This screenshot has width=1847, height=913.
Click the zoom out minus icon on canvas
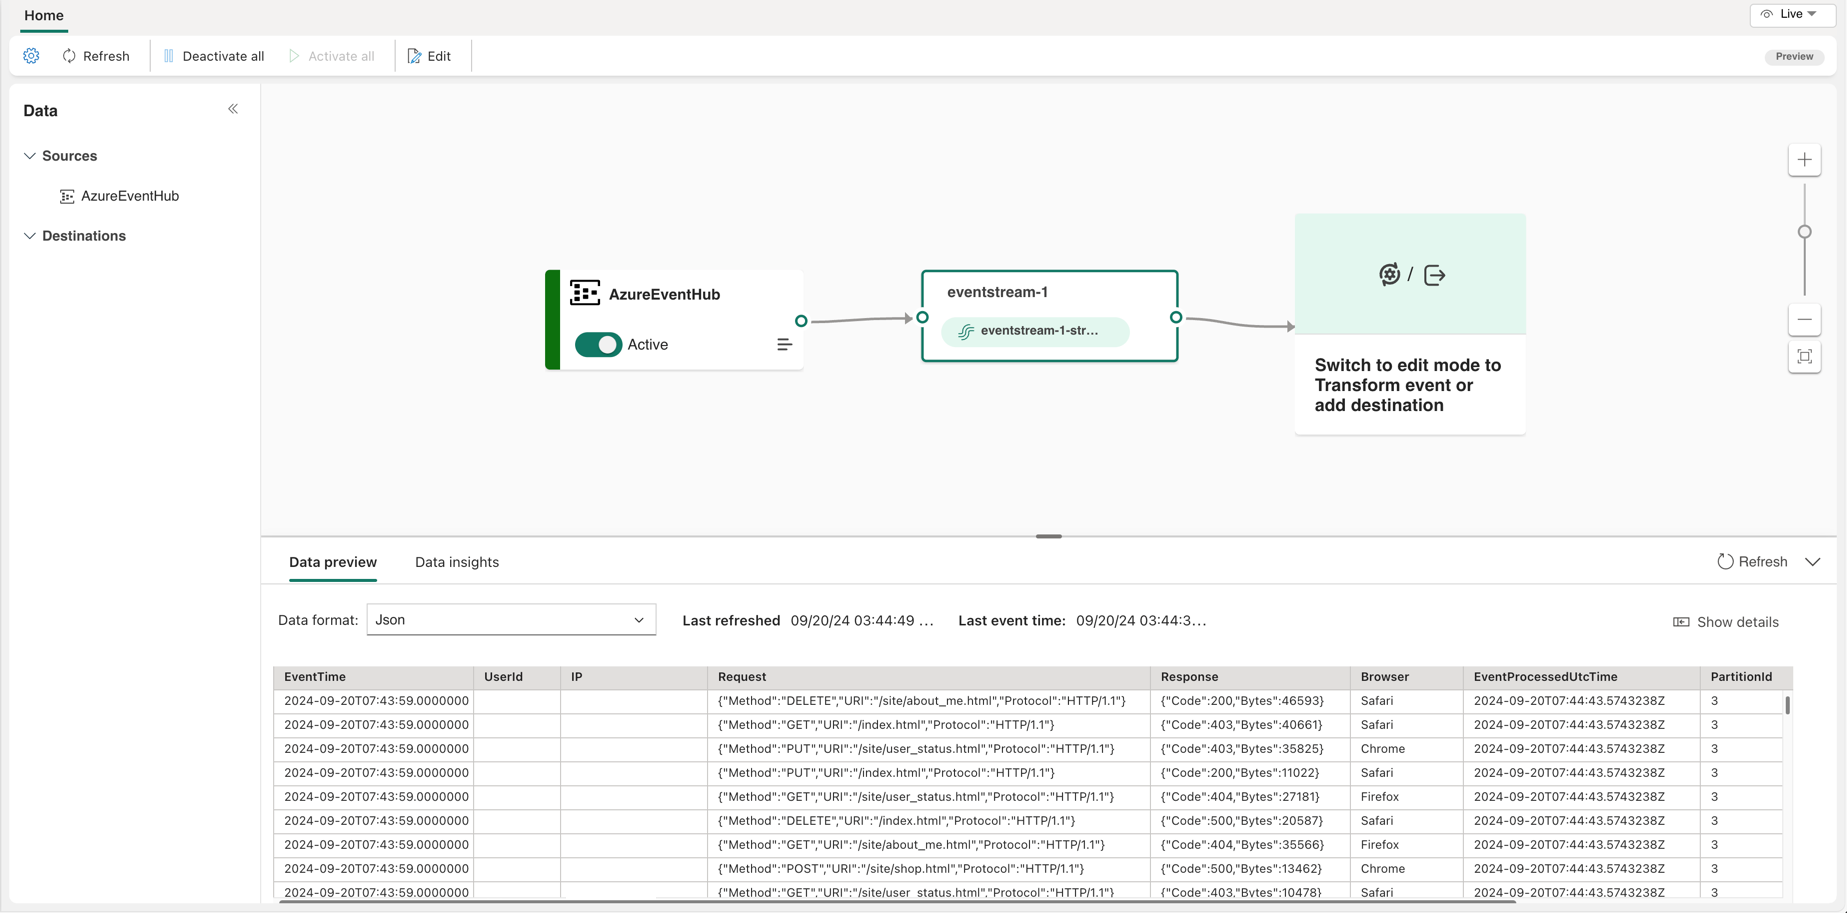(1804, 320)
